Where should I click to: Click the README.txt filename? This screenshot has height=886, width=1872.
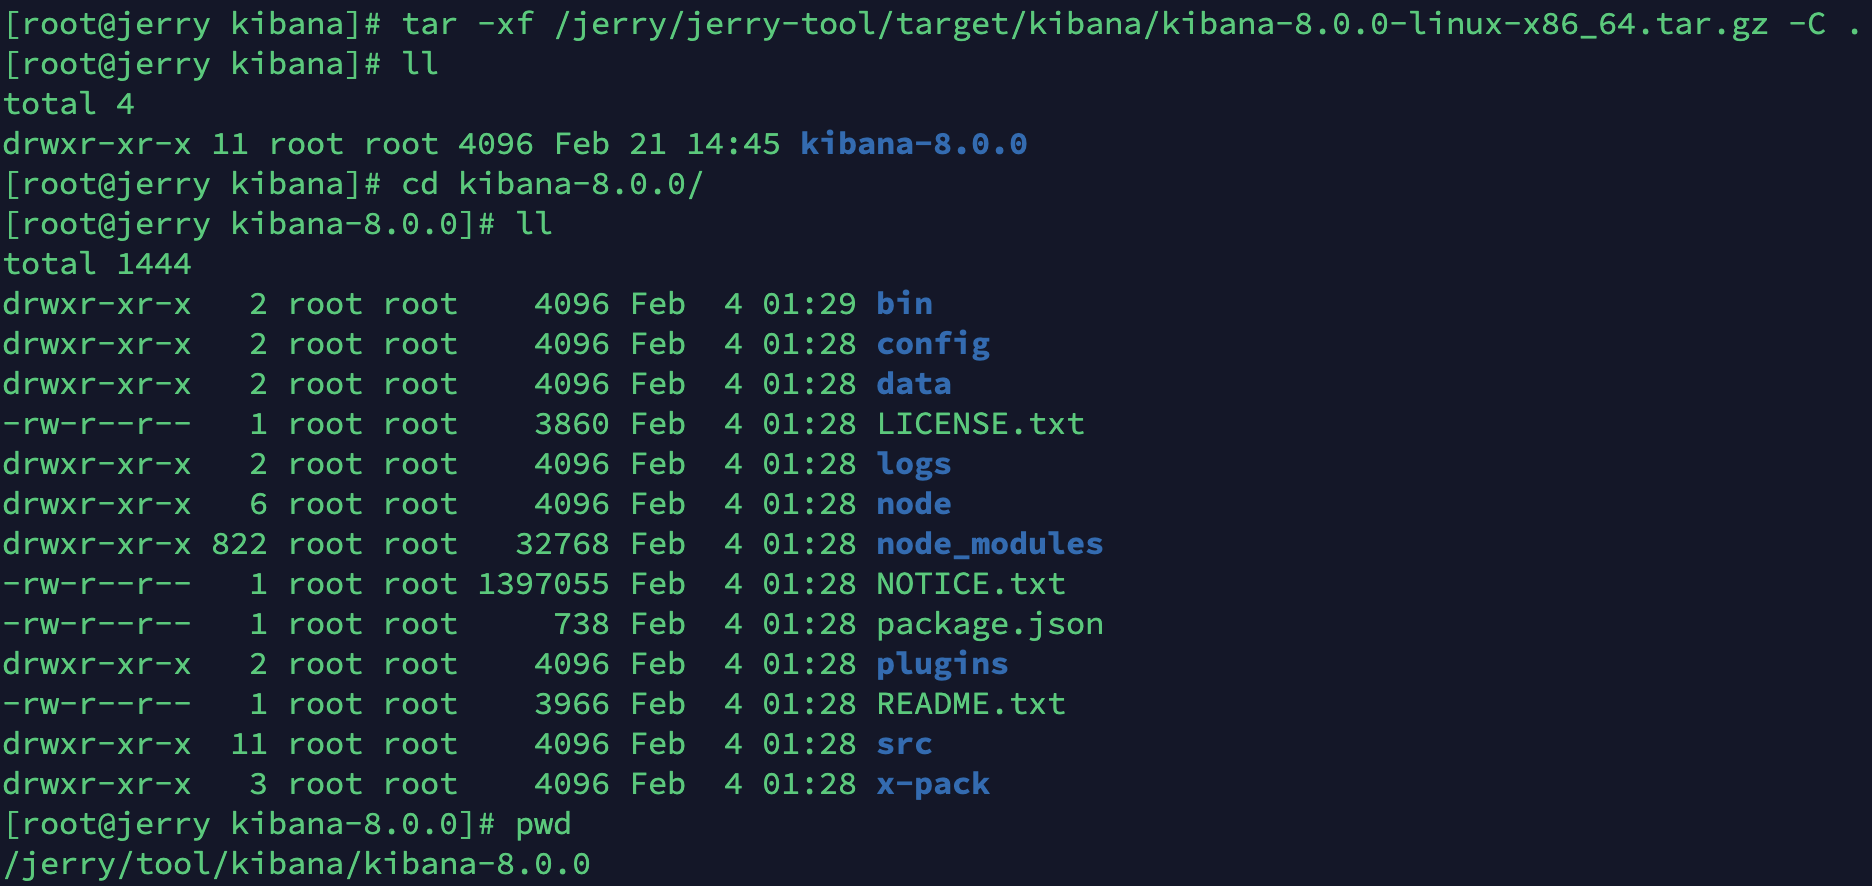[x=970, y=704]
